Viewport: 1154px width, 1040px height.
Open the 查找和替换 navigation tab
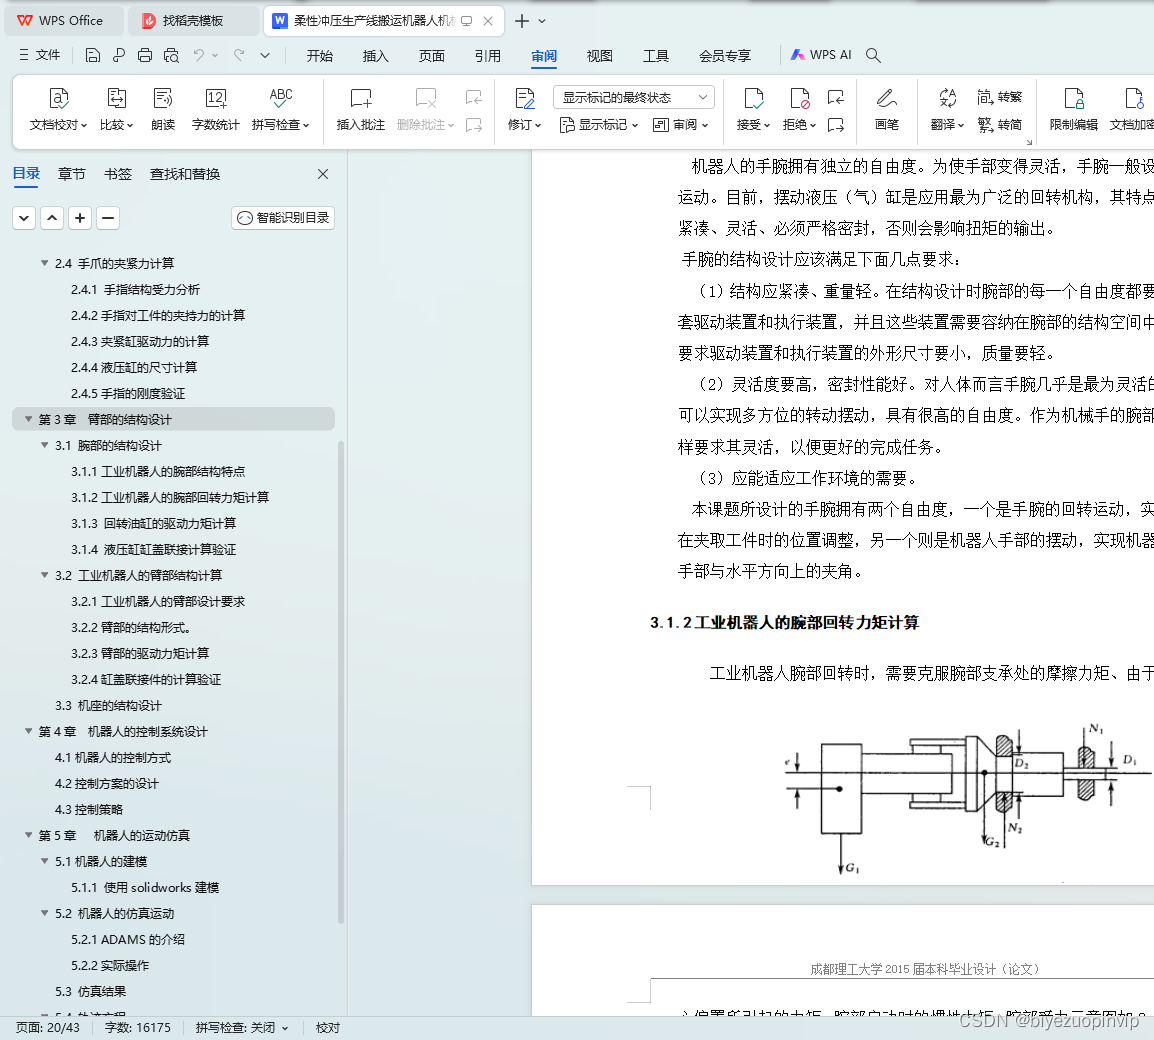185,174
